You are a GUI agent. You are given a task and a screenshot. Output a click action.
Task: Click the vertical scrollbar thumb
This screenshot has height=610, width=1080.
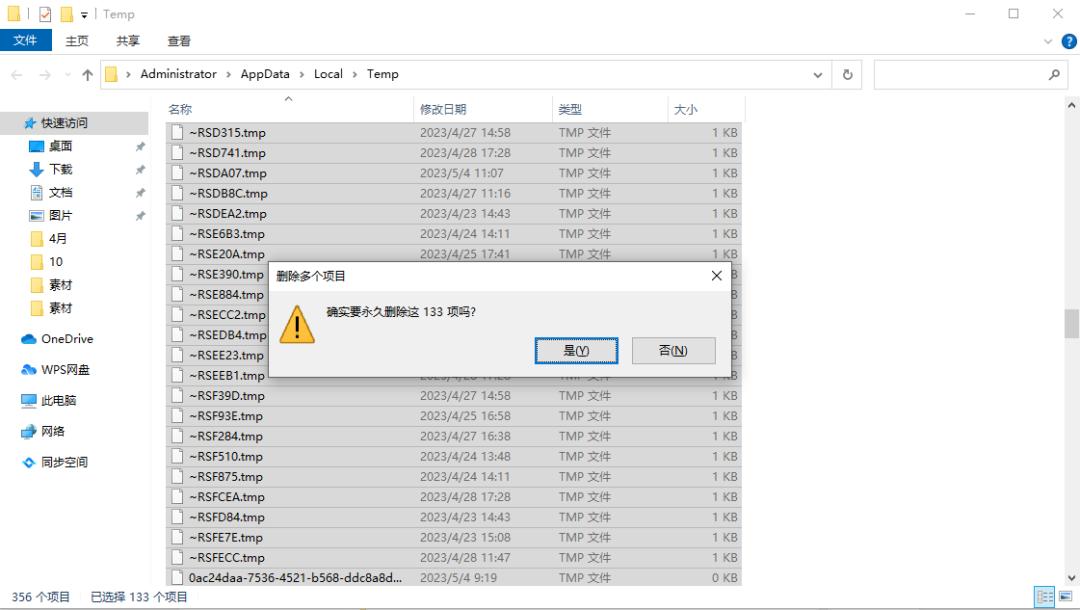coord(1072,323)
